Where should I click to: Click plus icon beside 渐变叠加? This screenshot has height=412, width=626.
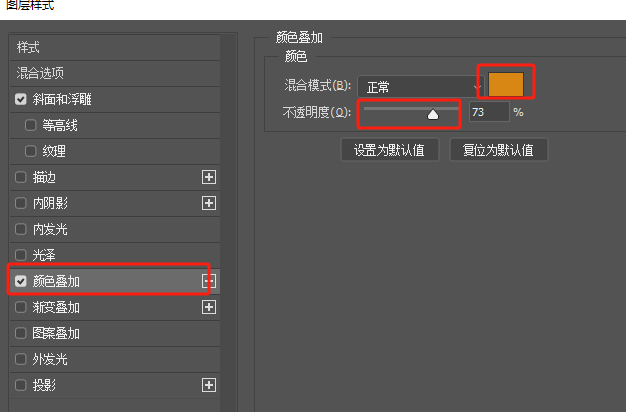coord(209,307)
